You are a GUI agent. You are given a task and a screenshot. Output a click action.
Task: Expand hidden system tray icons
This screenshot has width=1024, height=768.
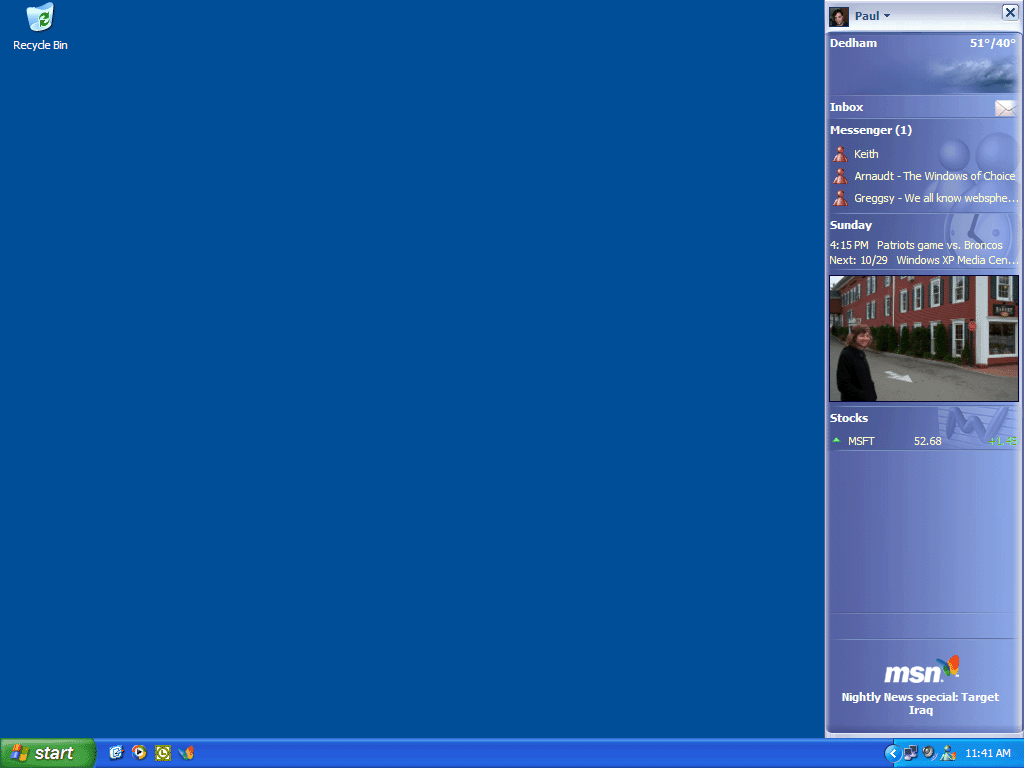(892, 753)
